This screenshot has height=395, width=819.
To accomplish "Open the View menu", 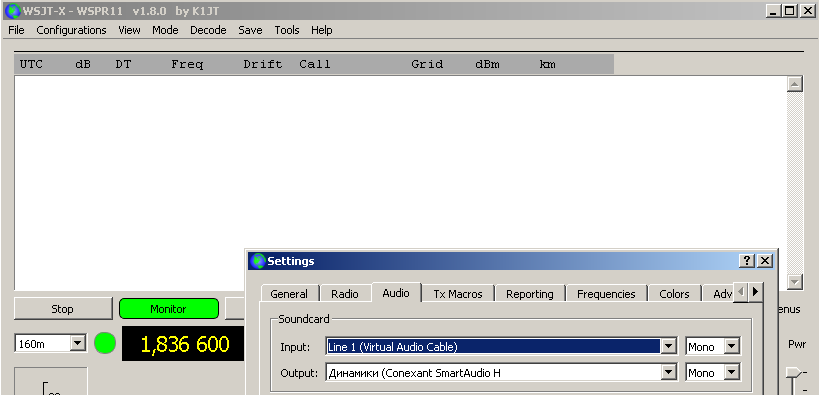I will coord(129,30).
